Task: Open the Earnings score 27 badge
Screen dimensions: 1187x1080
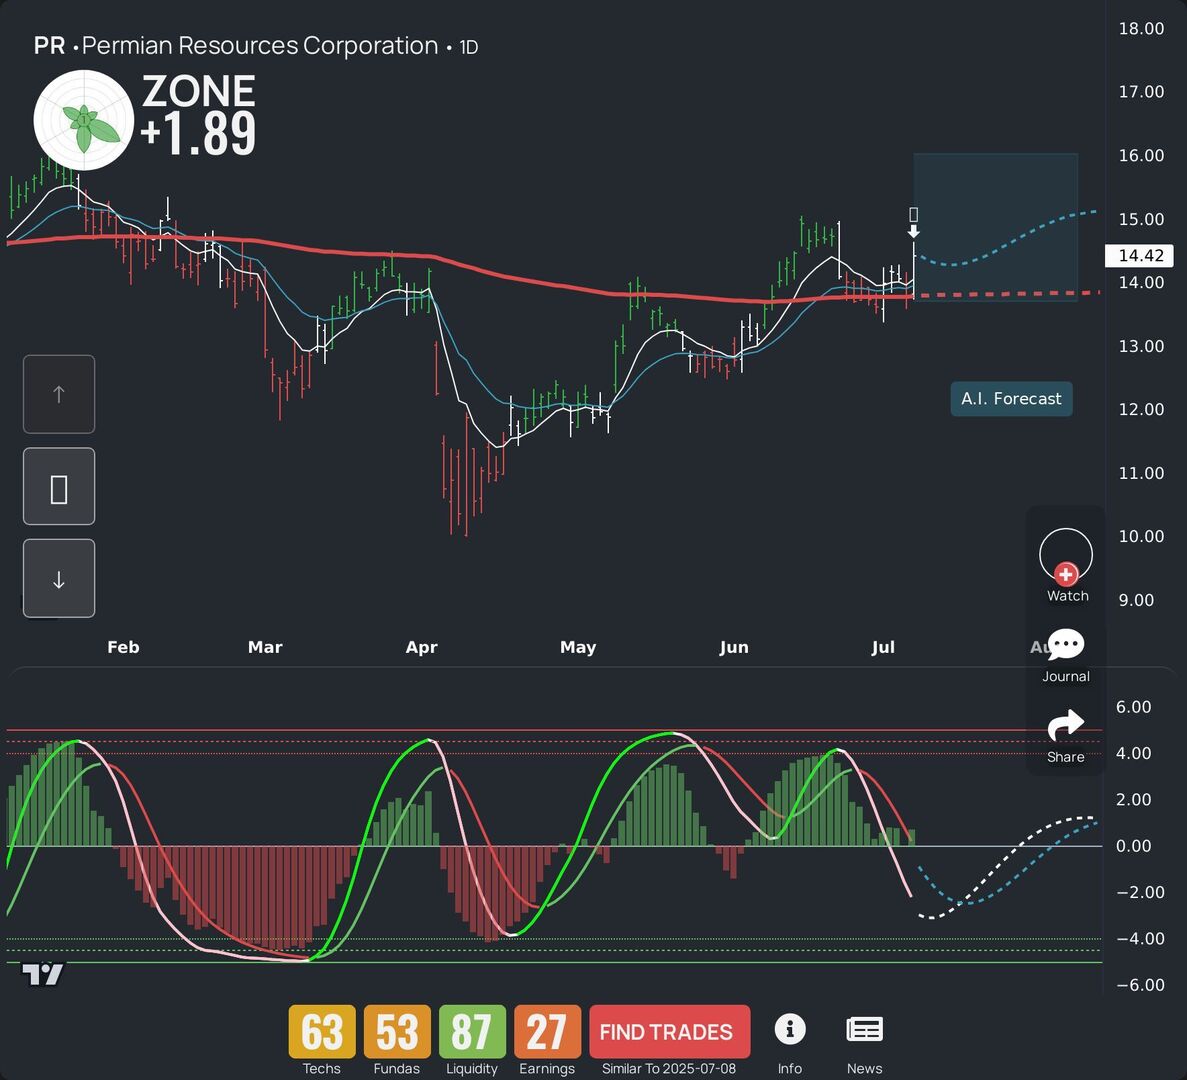Action: pyautogui.click(x=547, y=1032)
